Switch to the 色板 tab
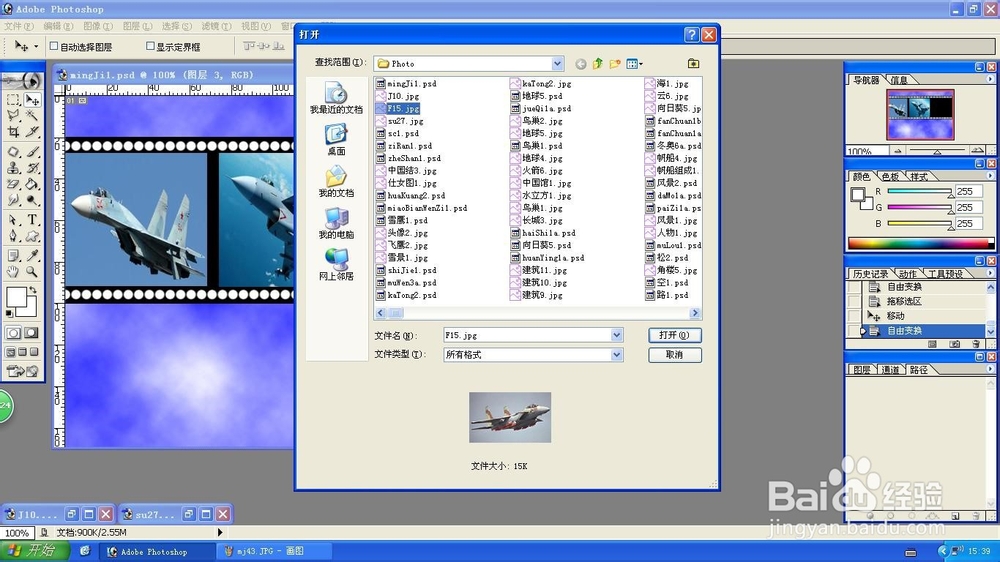This screenshot has width=1000, height=562. click(890, 177)
